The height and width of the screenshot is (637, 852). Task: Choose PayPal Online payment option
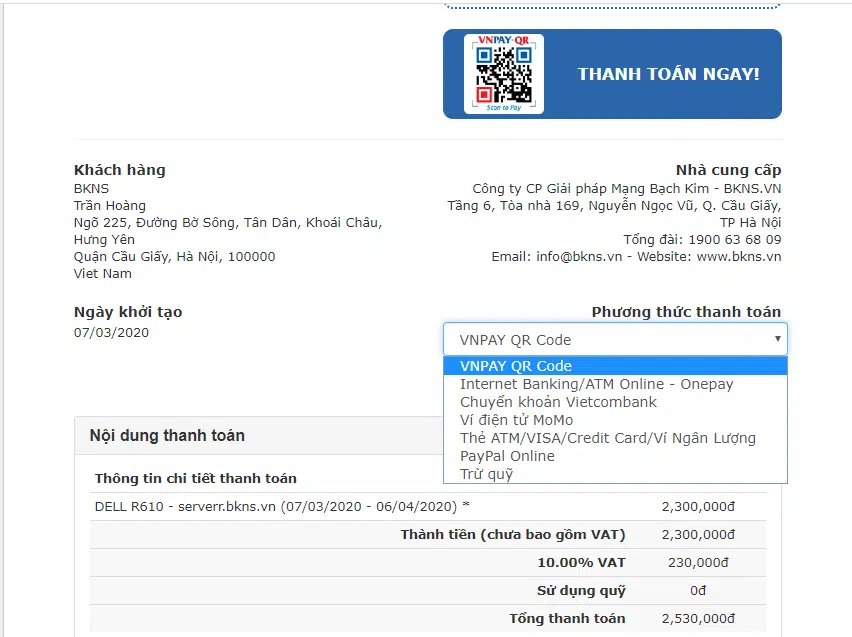click(x=615, y=456)
